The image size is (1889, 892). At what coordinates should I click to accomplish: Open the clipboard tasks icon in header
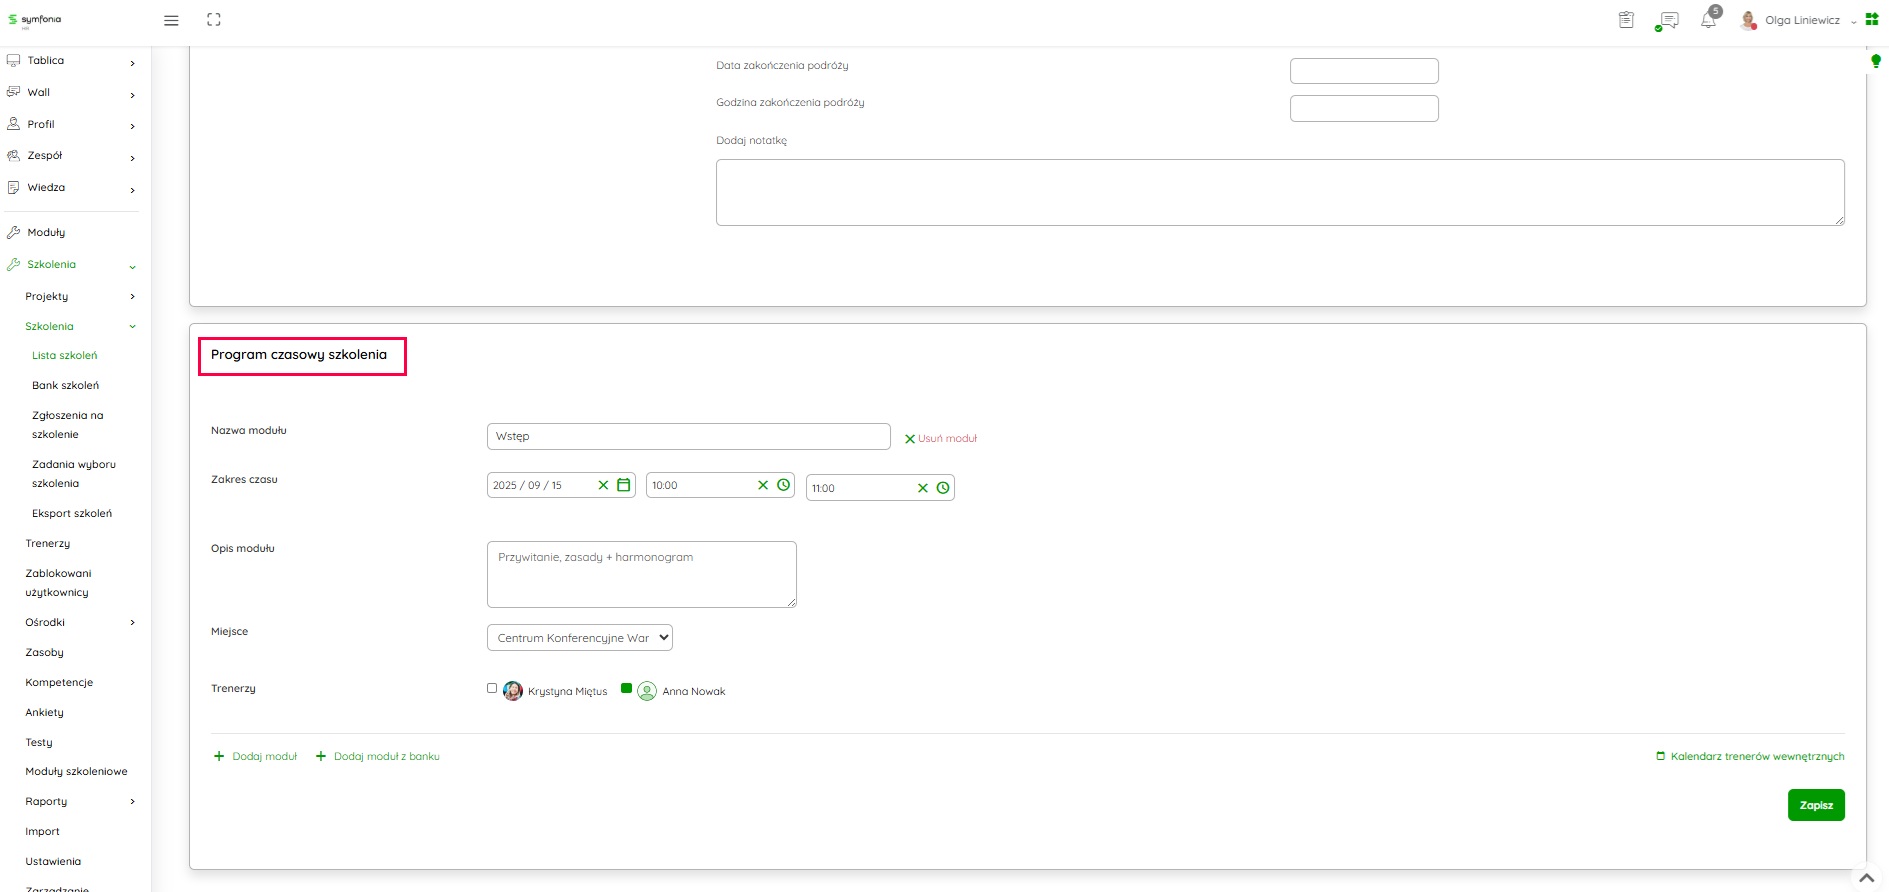[x=1626, y=20]
